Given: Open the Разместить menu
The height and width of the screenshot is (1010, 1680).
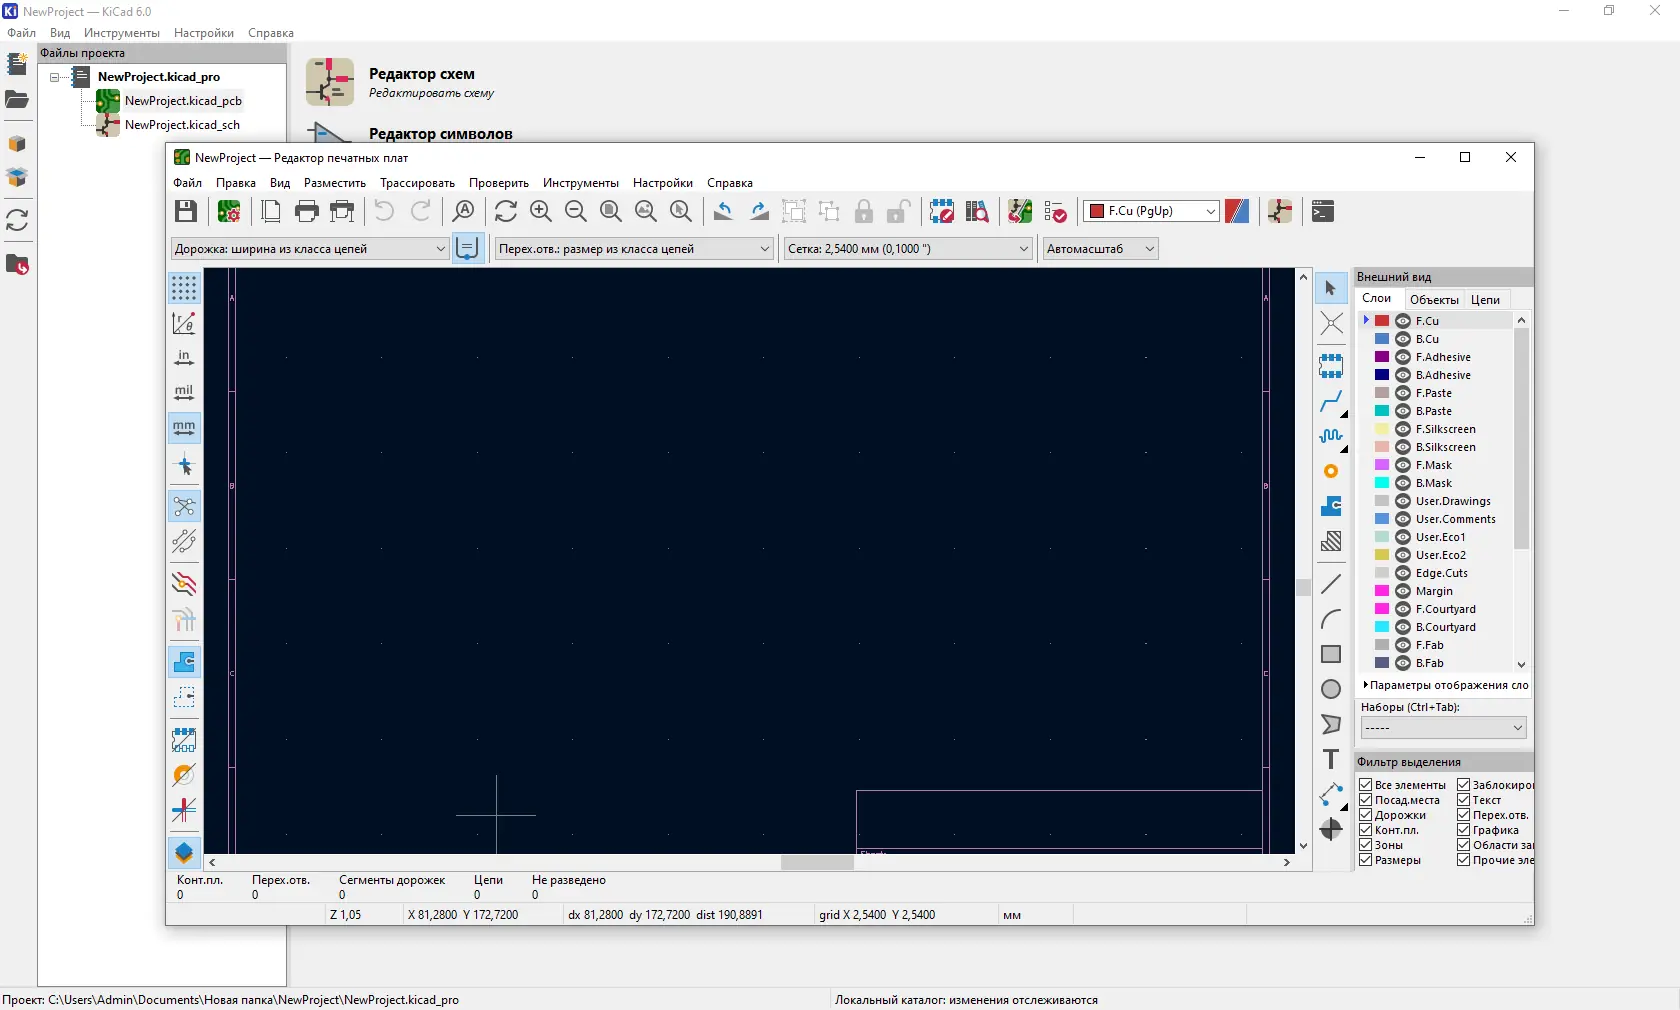Looking at the screenshot, I should click(335, 183).
